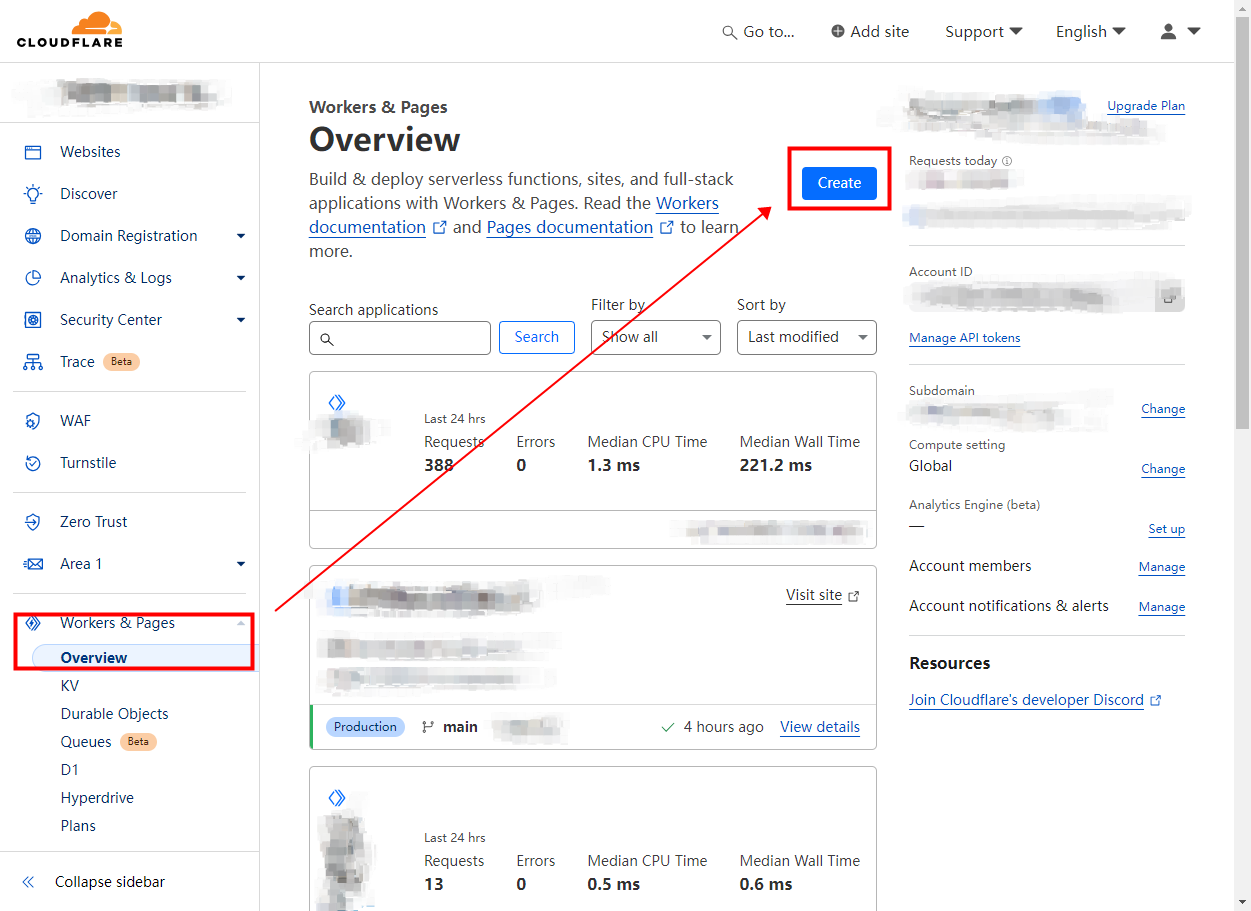Click the Analytics & Logs pie icon

[33, 278]
